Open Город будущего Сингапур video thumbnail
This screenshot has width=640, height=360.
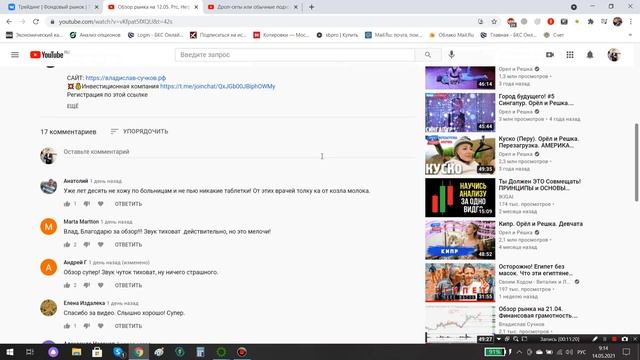tap(460, 112)
